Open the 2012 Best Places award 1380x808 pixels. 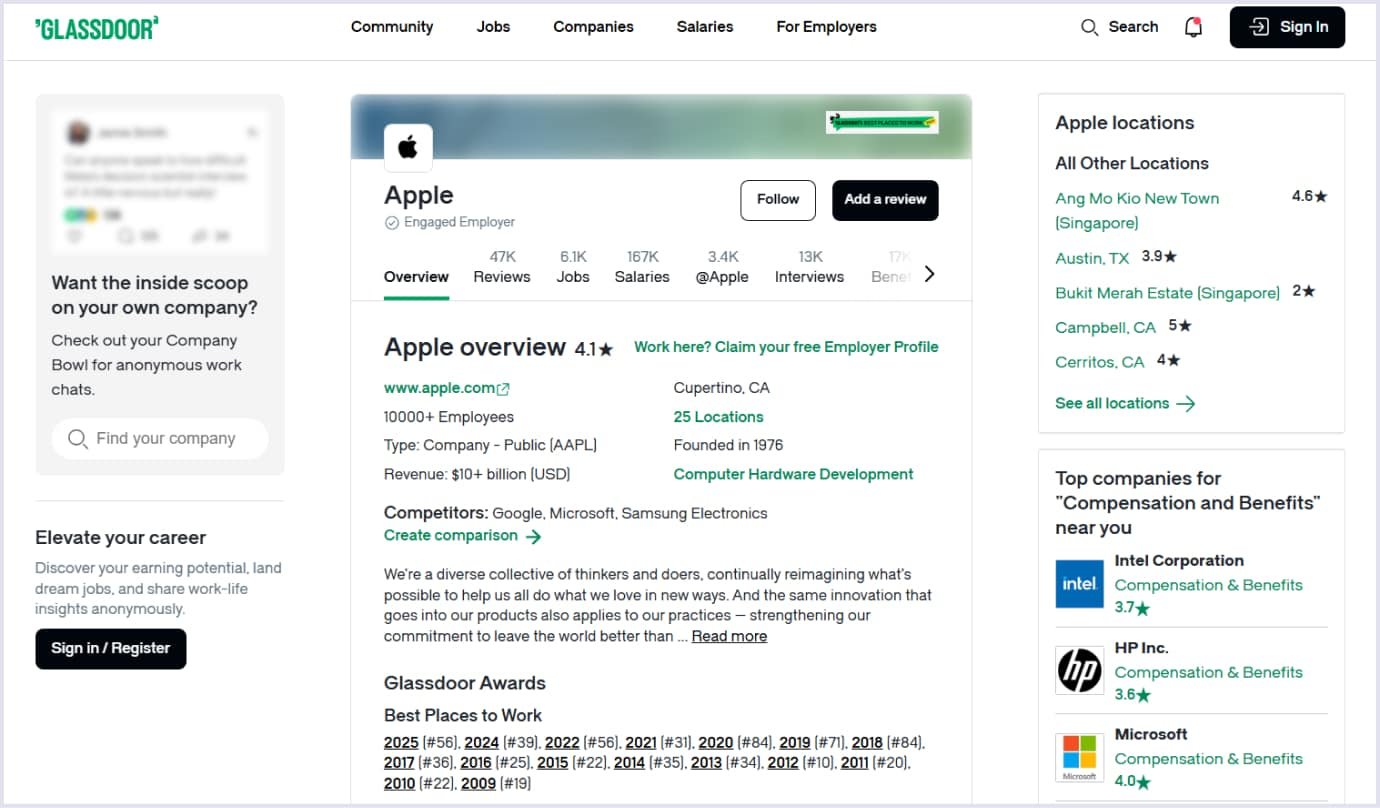click(783, 763)
